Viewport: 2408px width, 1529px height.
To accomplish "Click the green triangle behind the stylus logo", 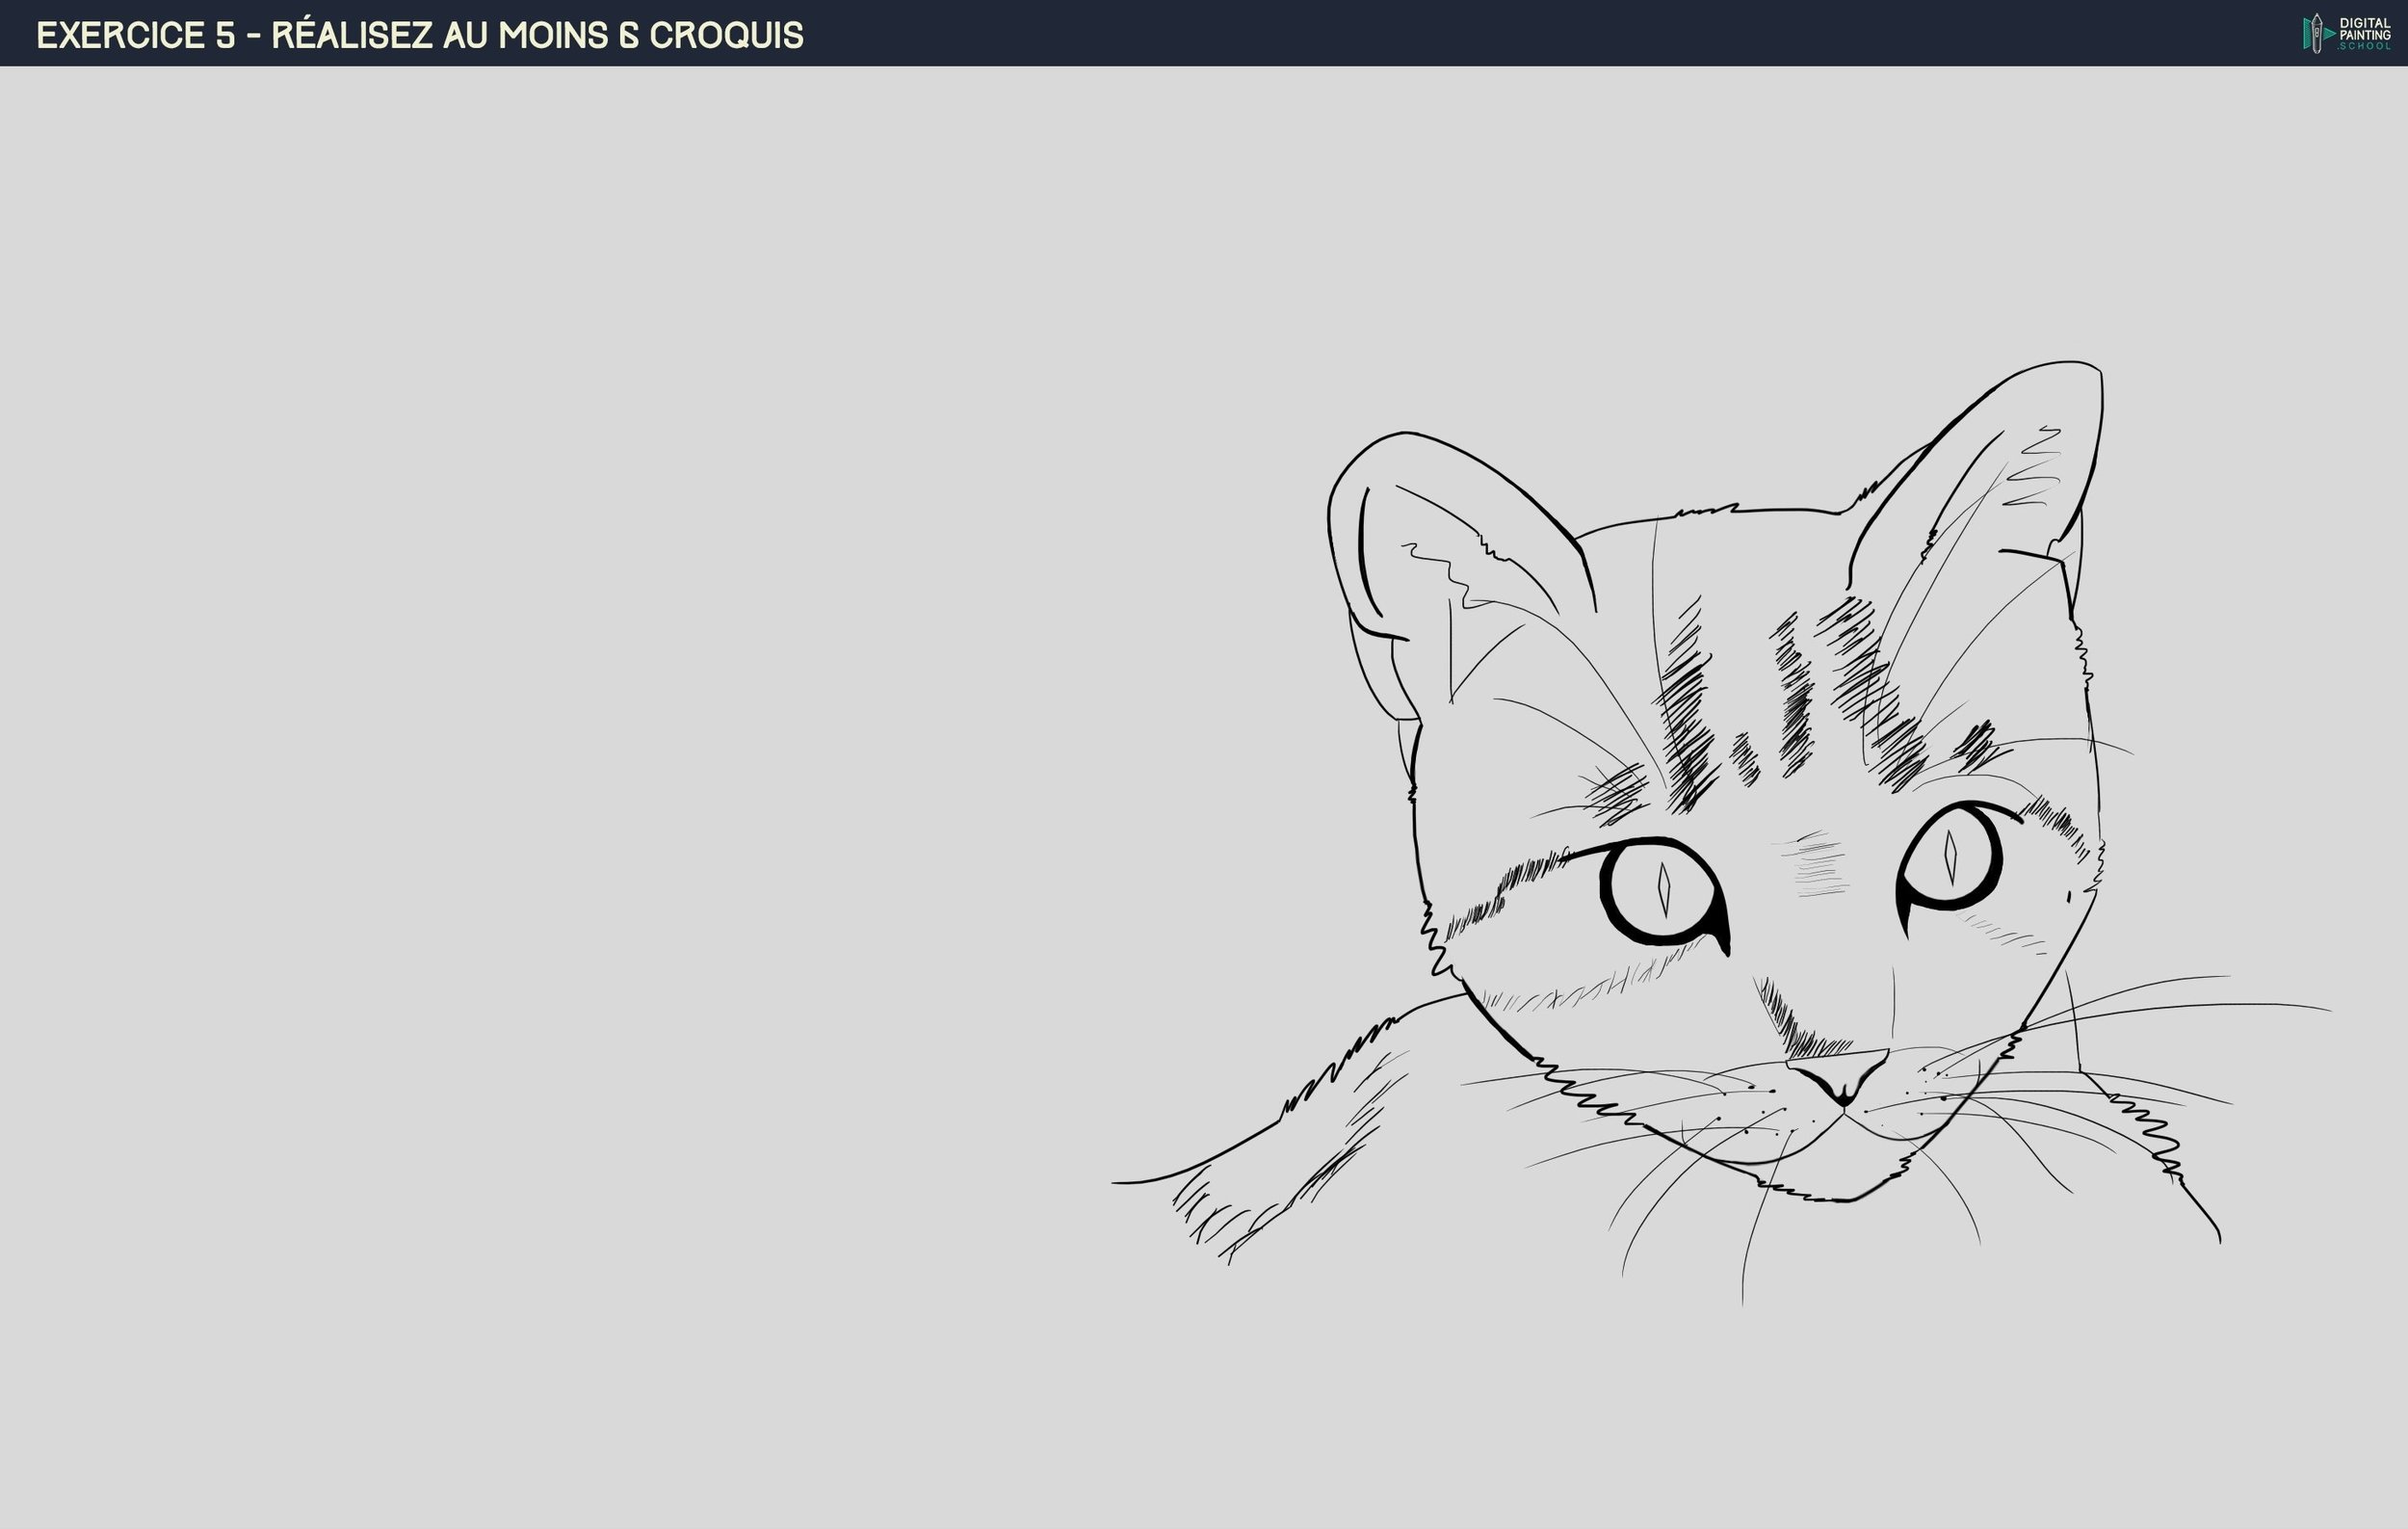I will coord(2328,34).
